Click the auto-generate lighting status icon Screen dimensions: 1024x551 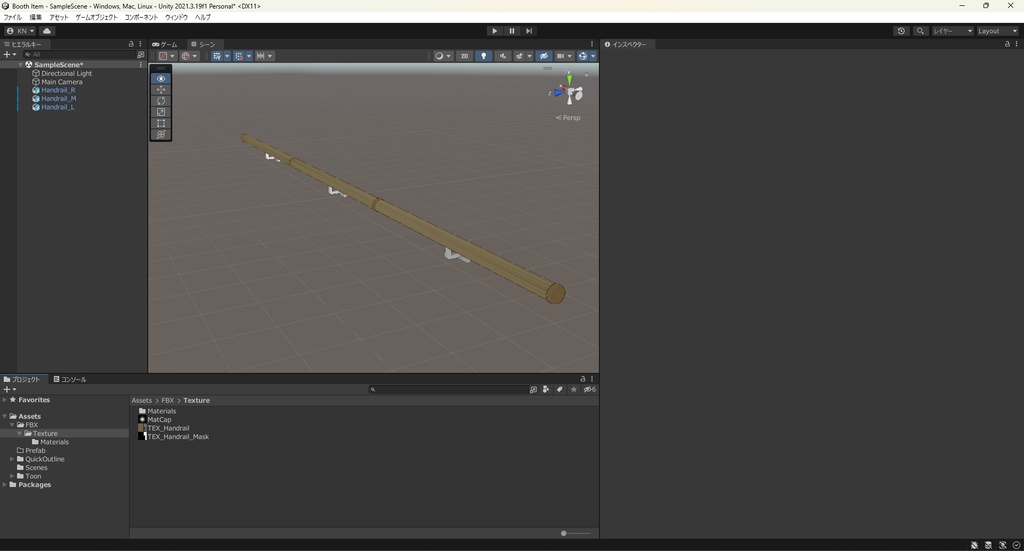click(1002, 545)
